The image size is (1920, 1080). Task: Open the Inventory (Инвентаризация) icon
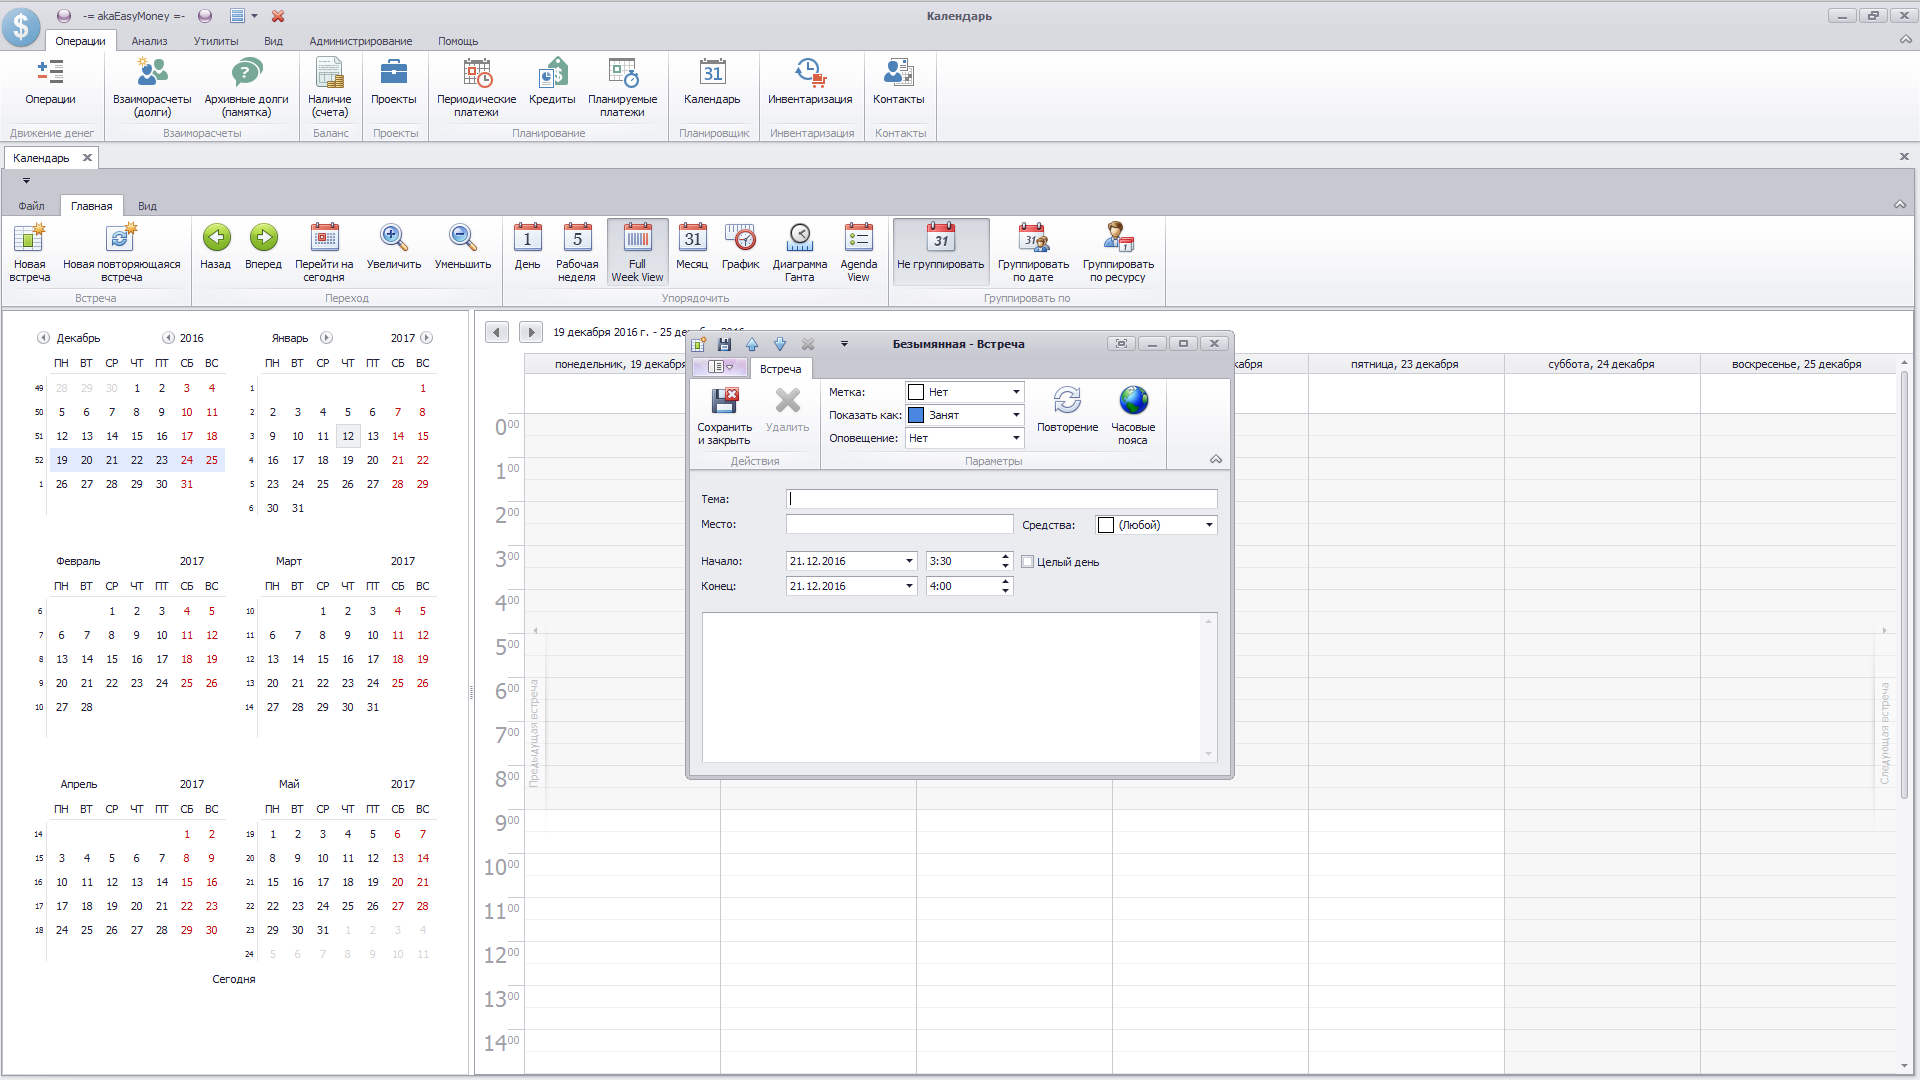pos(809,75)
